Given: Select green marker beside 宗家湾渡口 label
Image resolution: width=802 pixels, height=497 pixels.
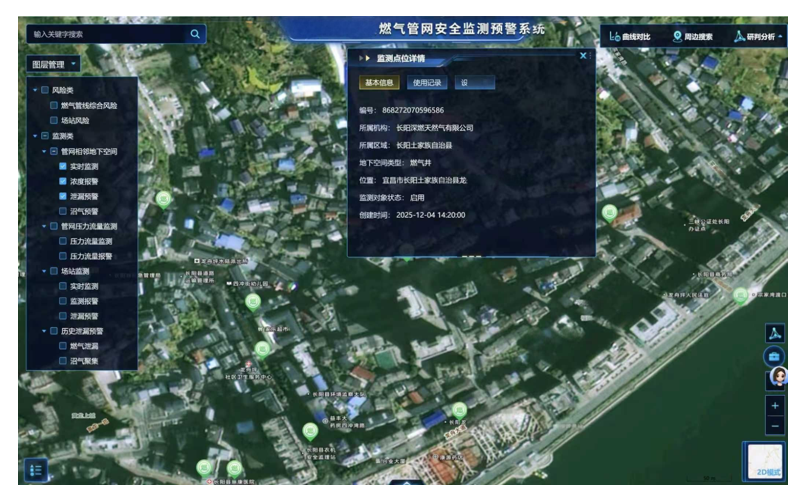Looking at the screenshot, I should 740,296.
